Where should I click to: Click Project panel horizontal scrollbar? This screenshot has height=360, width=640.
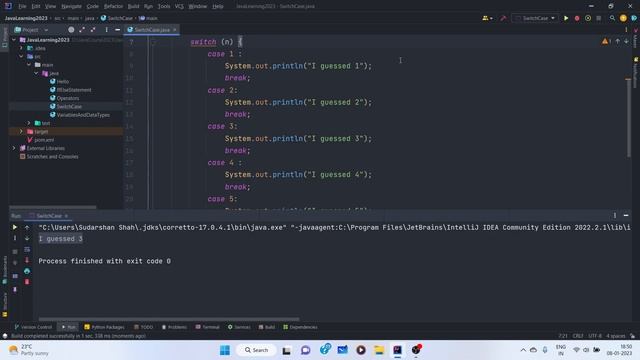[x=53, y=207]
